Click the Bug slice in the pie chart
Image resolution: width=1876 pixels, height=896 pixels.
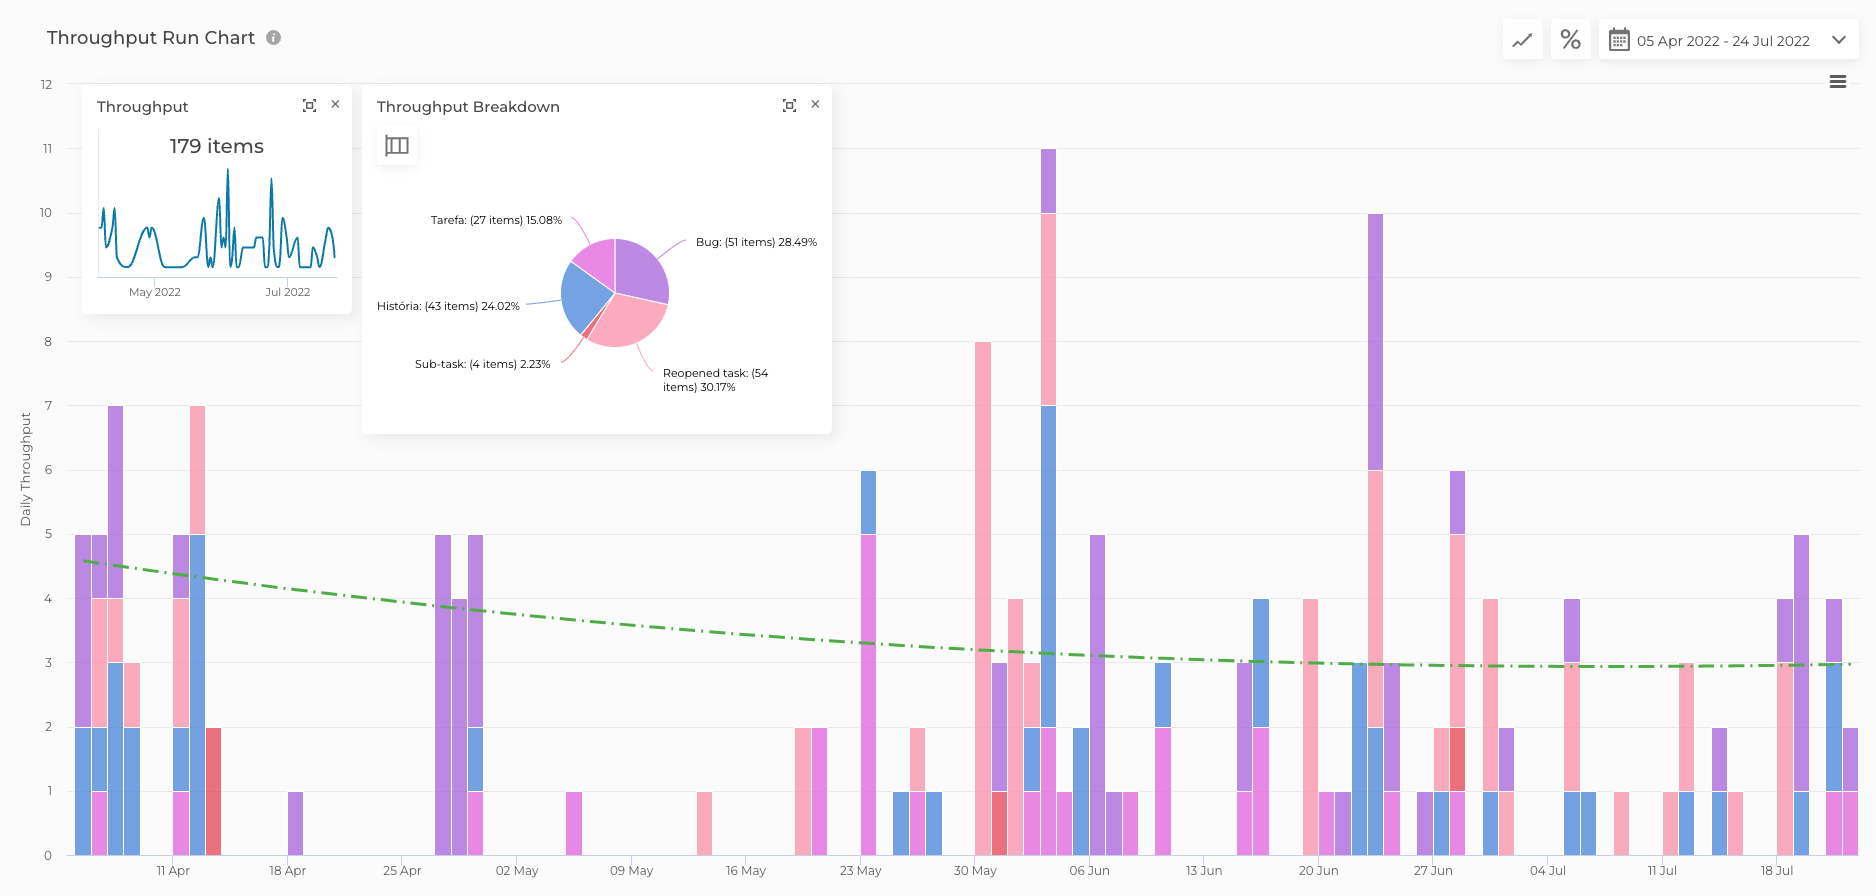640,268
